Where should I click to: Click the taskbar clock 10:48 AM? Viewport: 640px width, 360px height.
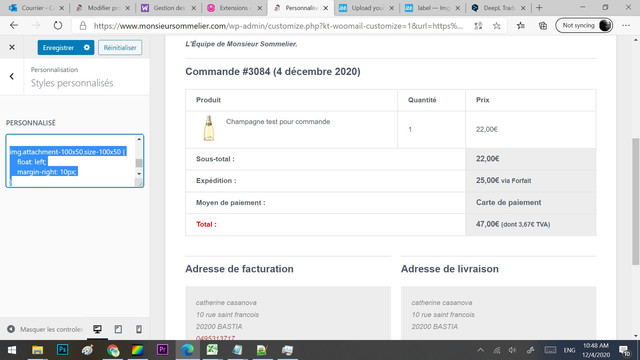click(596, 350)
